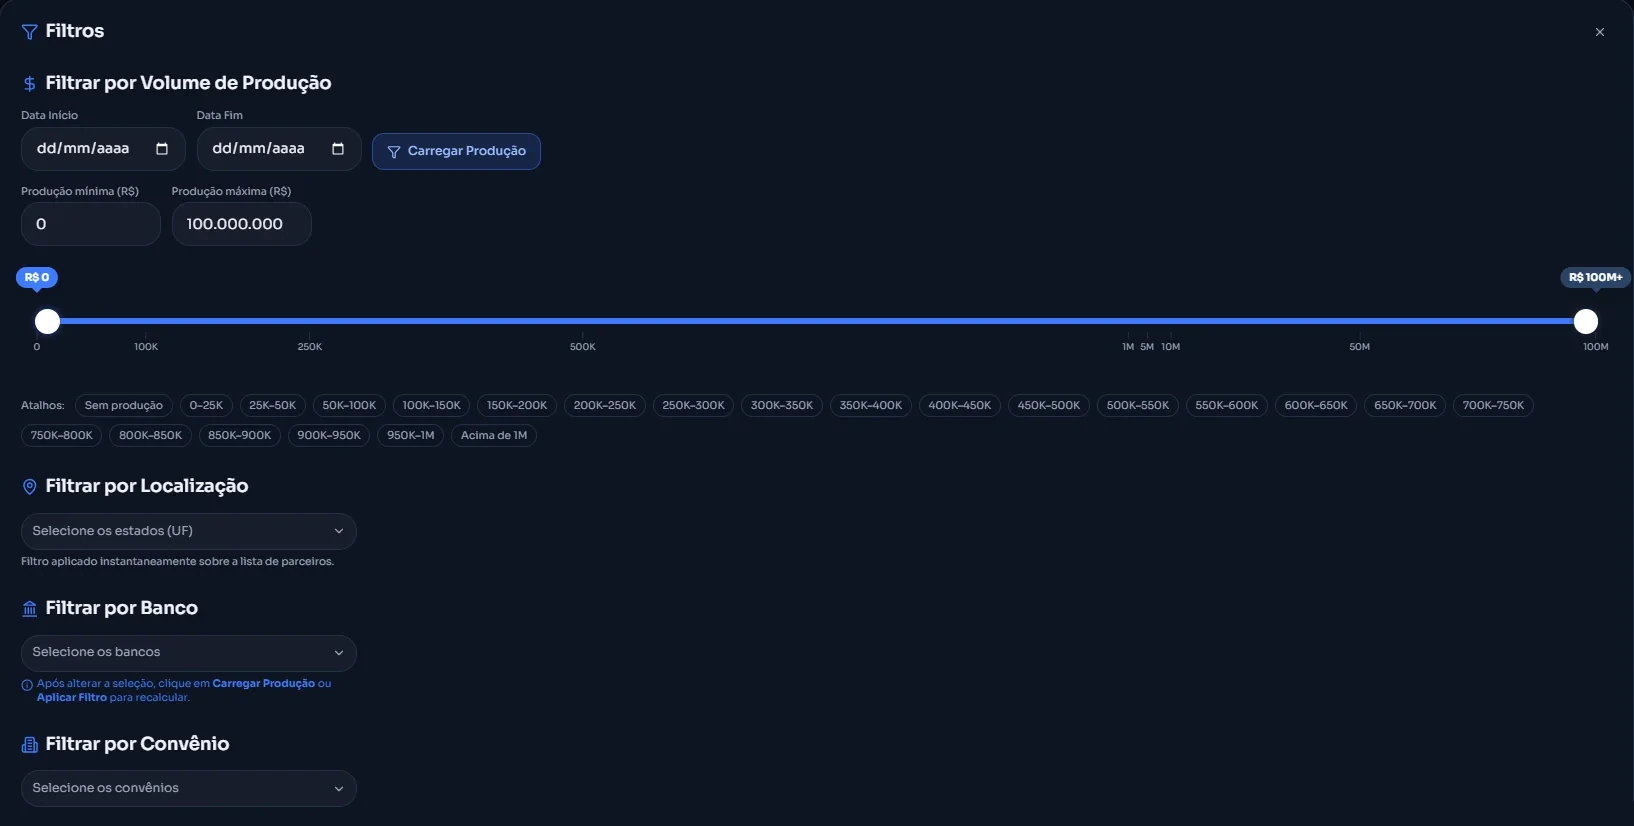Click slider track near the 500K mark
This screenshot has height=826, width=1634.
pos(583,321)
